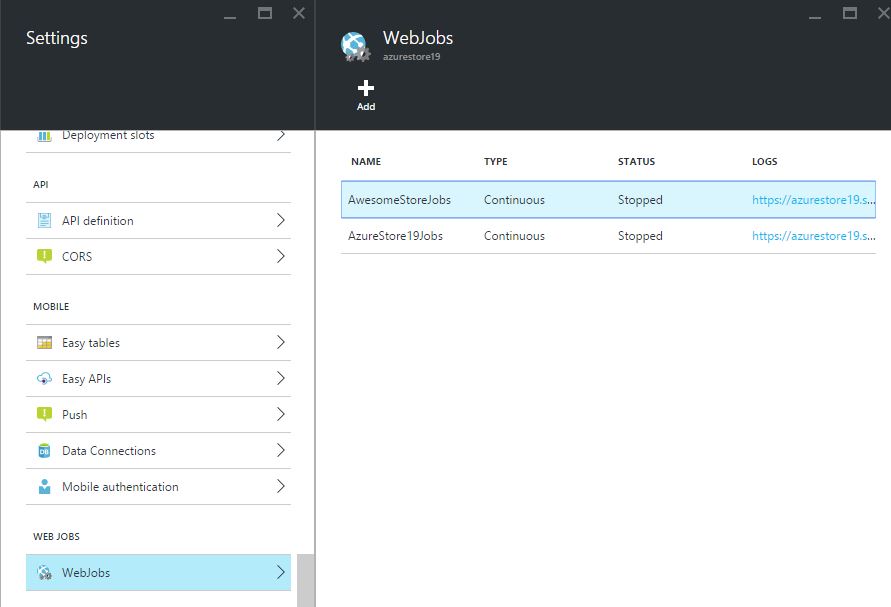
Task: Click the green CORS icon
Action: [44, 256]
